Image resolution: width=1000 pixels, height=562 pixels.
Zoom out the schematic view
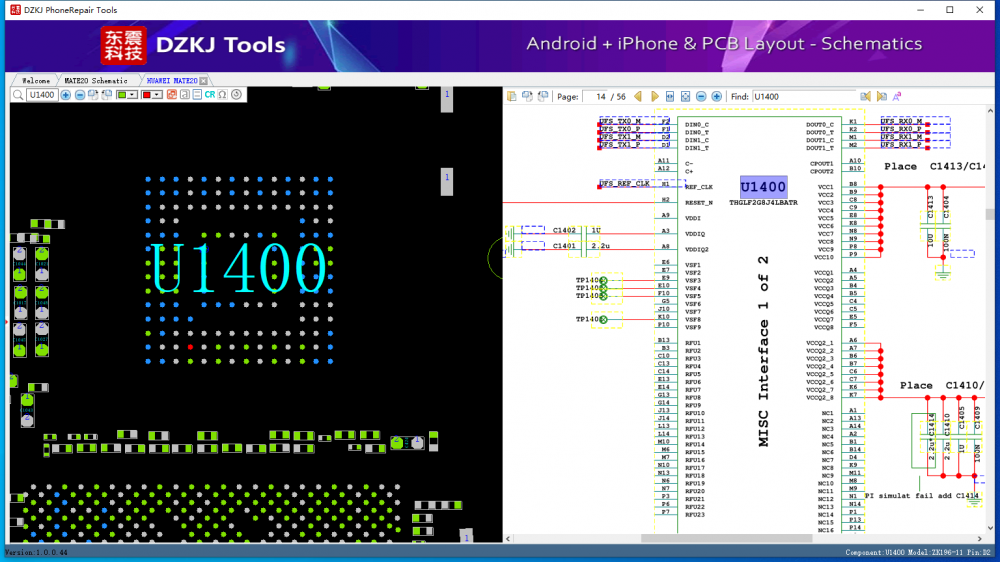[701, 96]
